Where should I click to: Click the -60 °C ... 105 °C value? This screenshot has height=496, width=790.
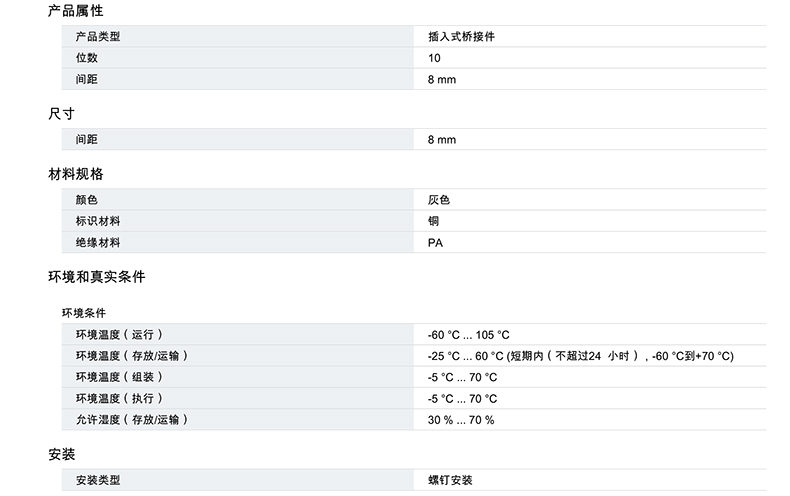pos(469,335)
